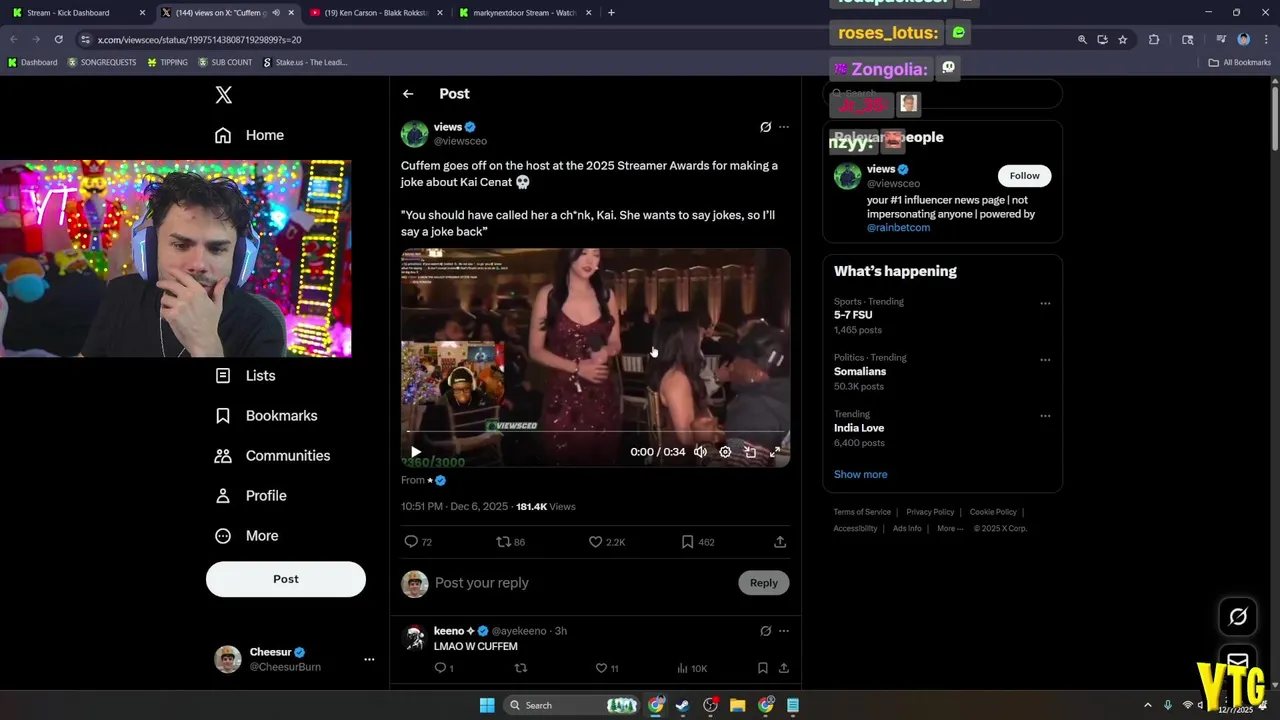Screen dimensions: 1280x720
Task: Open the footer More dropdown
Action: [x=950, y=528]
